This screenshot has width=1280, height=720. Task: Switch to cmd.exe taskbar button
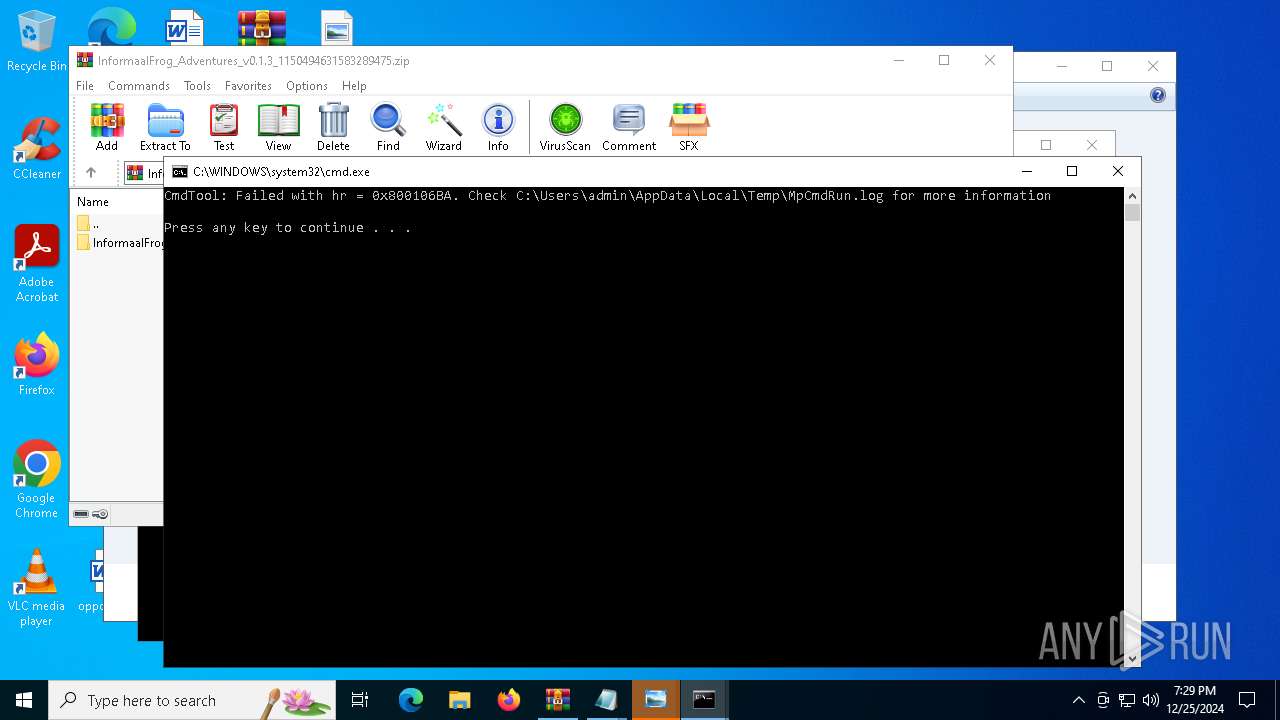705,700
